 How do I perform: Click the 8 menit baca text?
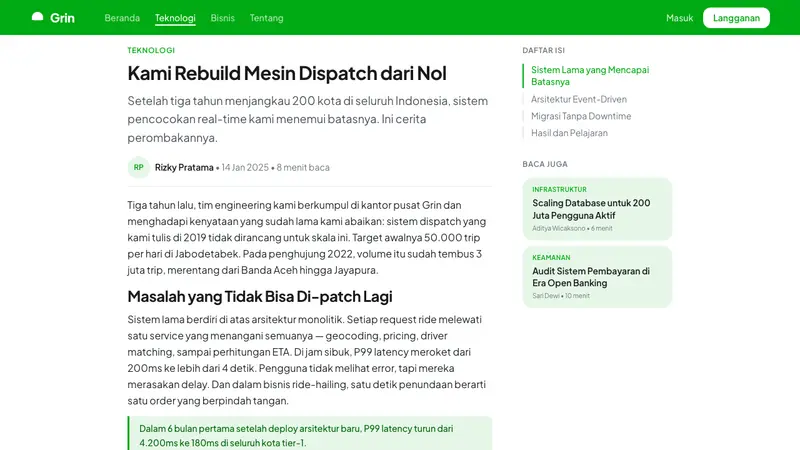303,167
